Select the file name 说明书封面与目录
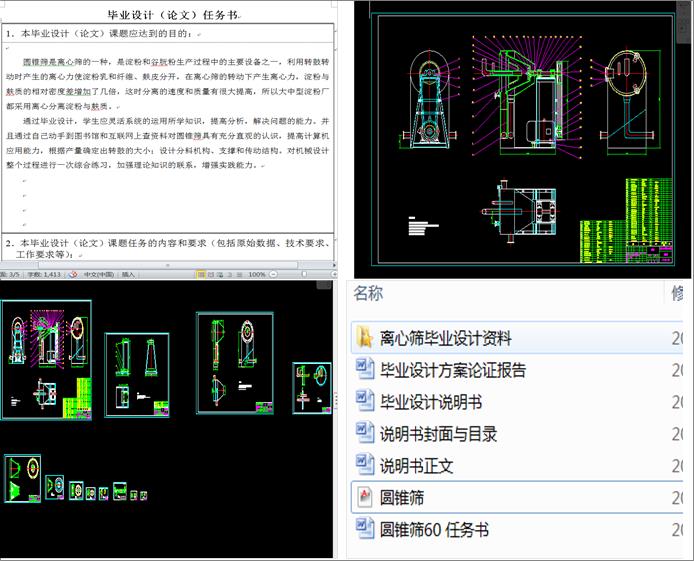Viewport: 694px width, 561px height. pyautogui.click(x=438, y=434)
